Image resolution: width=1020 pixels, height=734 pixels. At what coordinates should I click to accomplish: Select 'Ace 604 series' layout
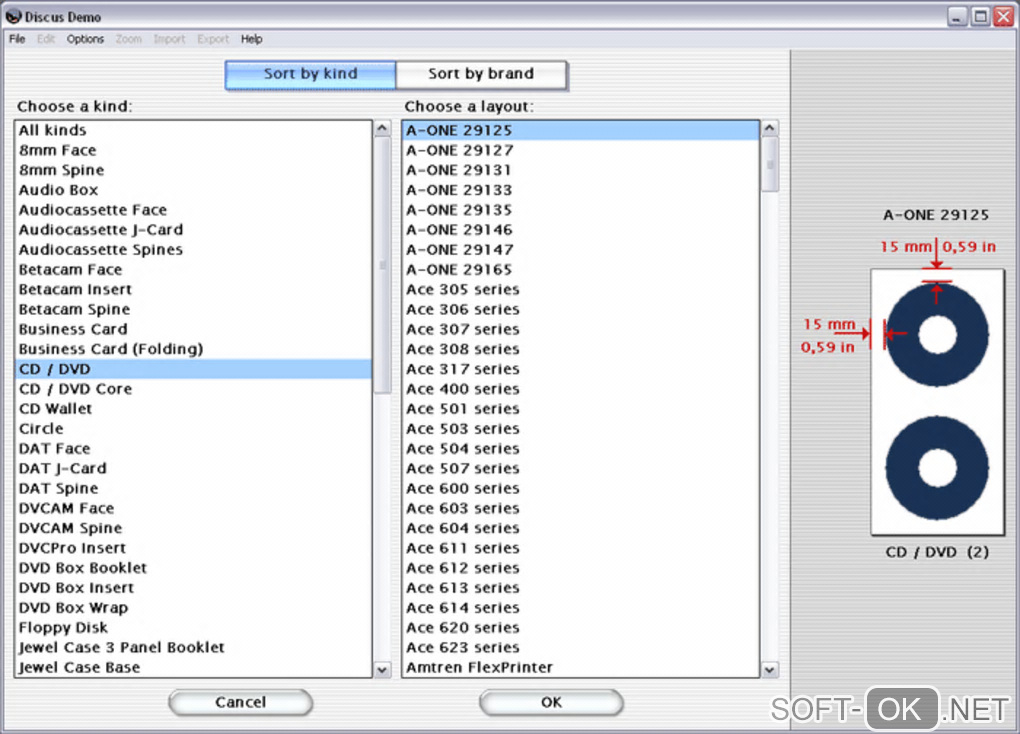click(581, 528)
